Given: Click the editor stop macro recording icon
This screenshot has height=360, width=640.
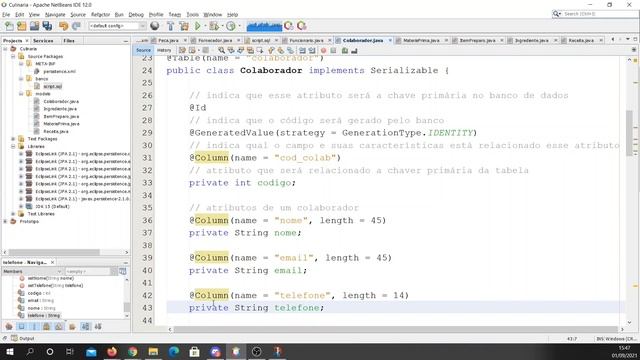Looking at the screenshot, I should (333, 51).
